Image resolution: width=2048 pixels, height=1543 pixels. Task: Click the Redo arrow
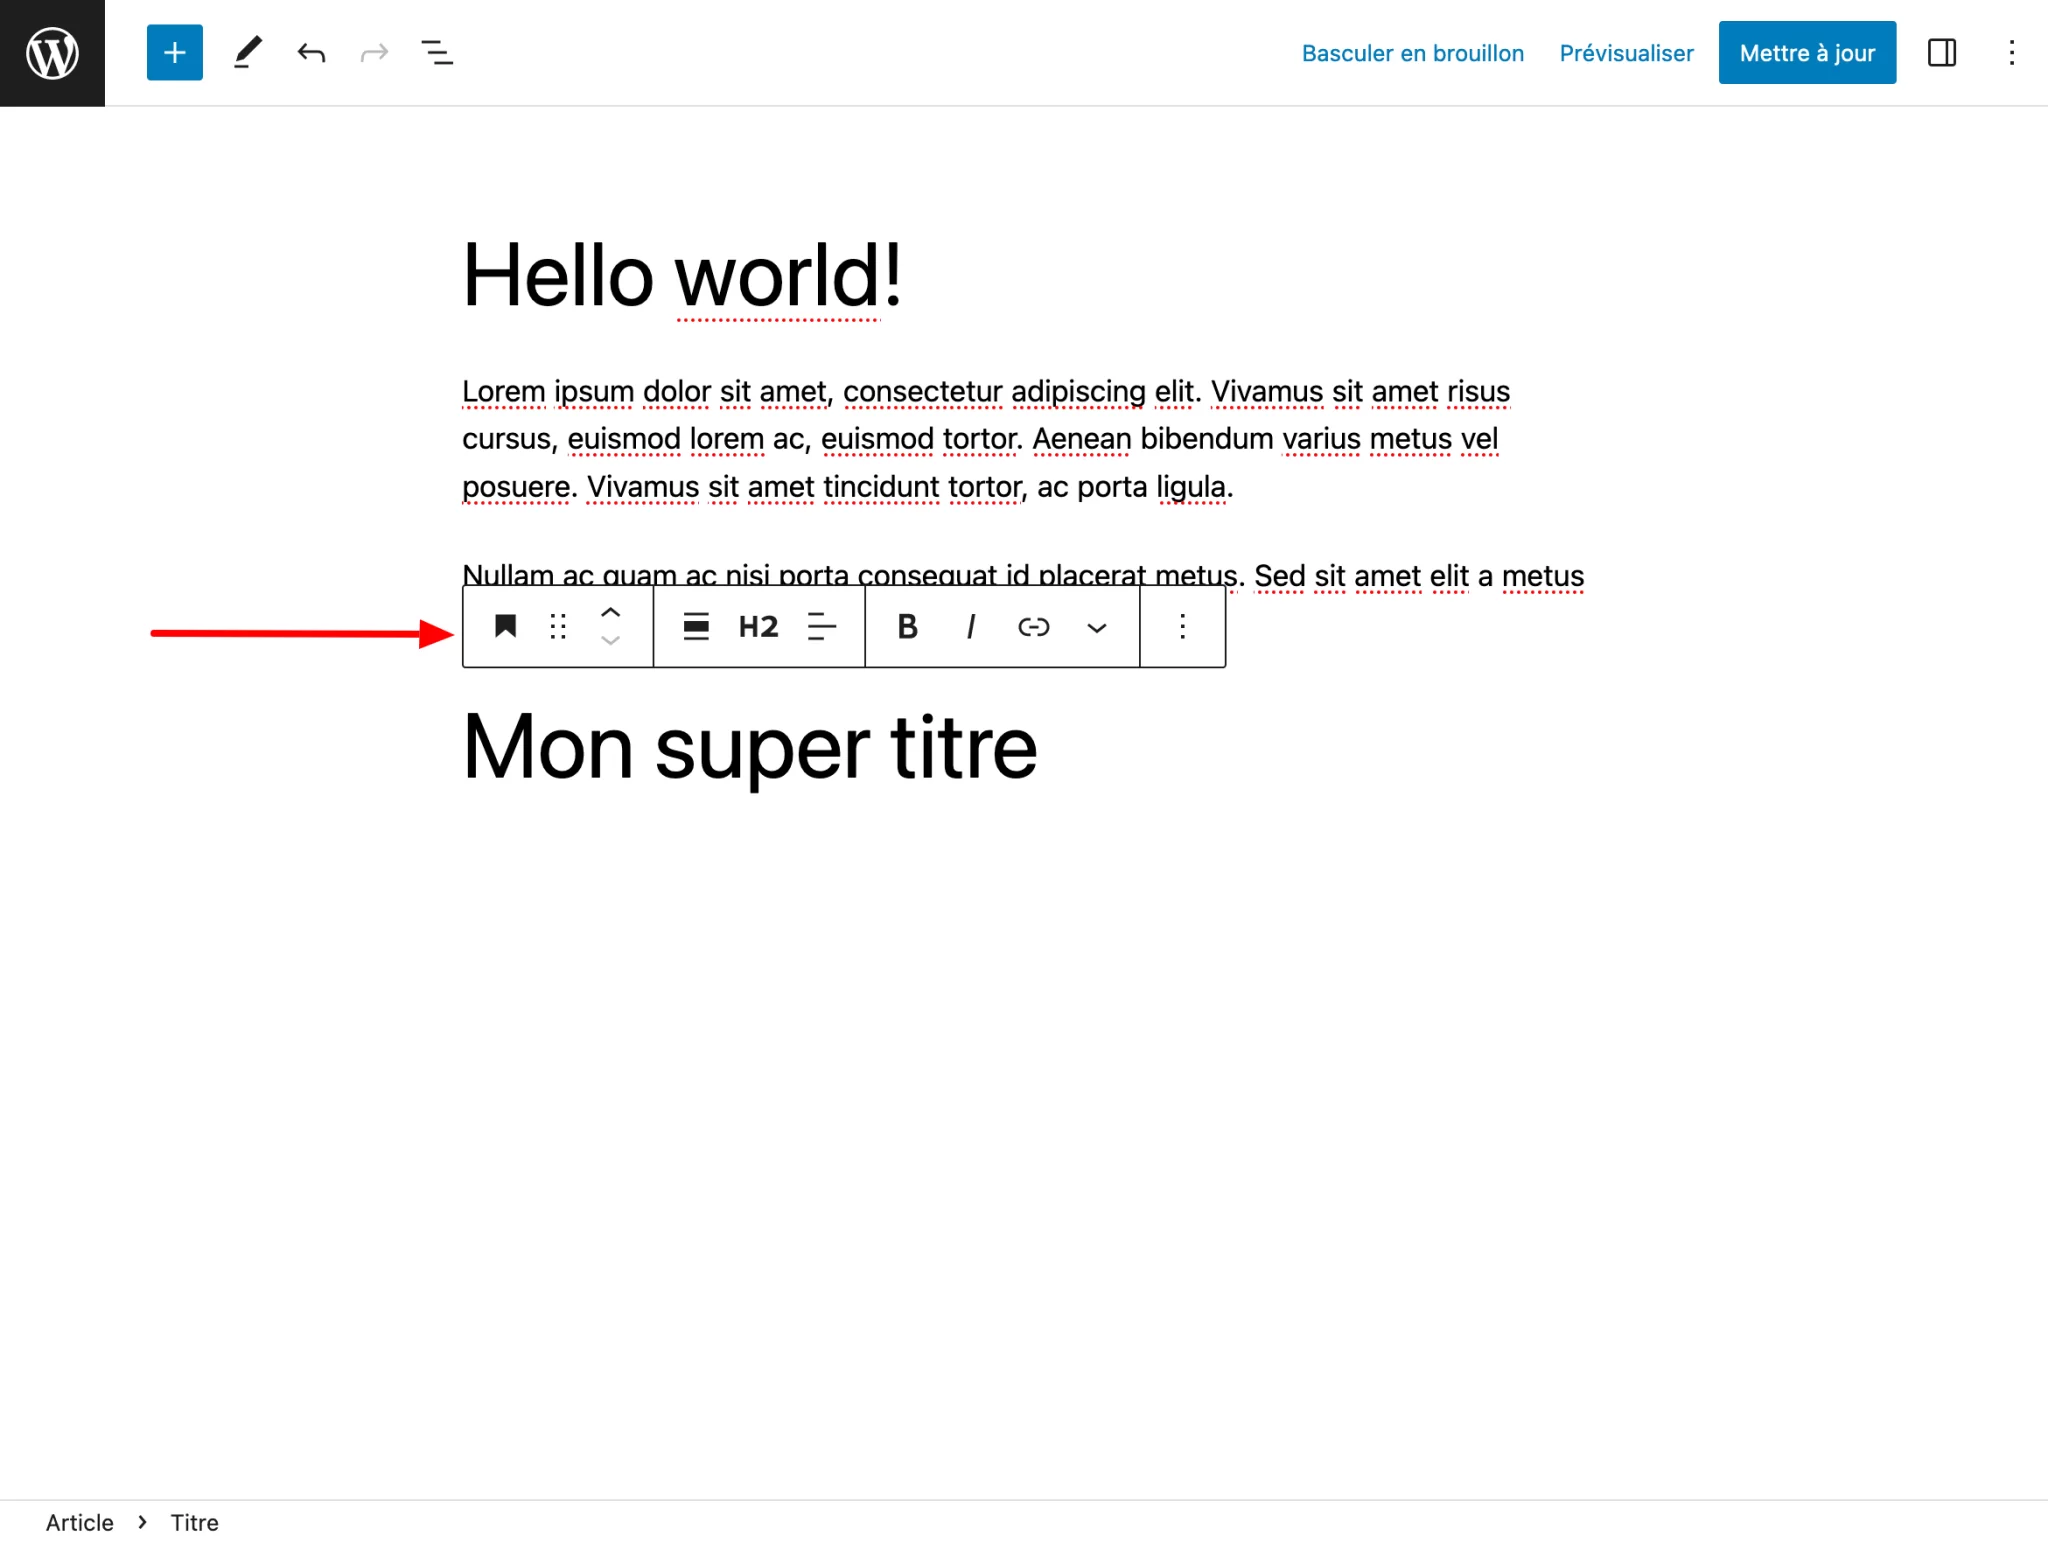(374, 53)
